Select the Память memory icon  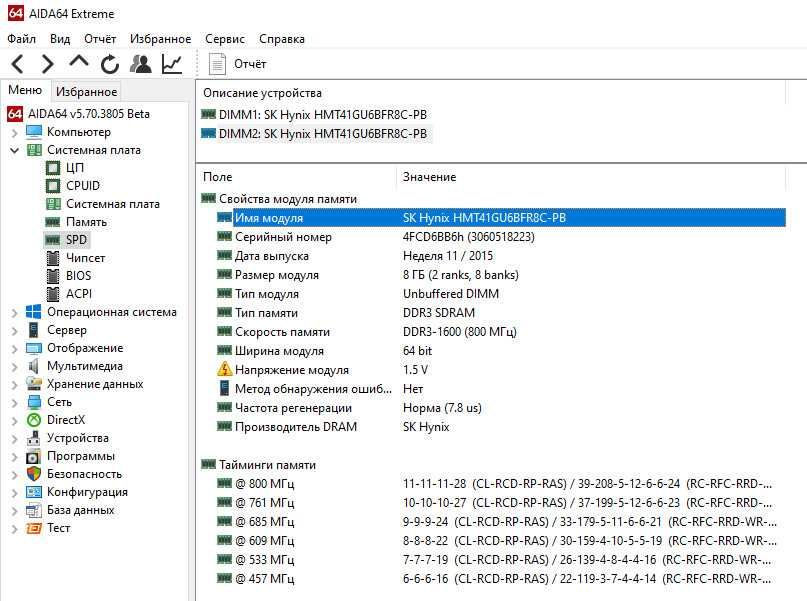[x=52, y=222]
